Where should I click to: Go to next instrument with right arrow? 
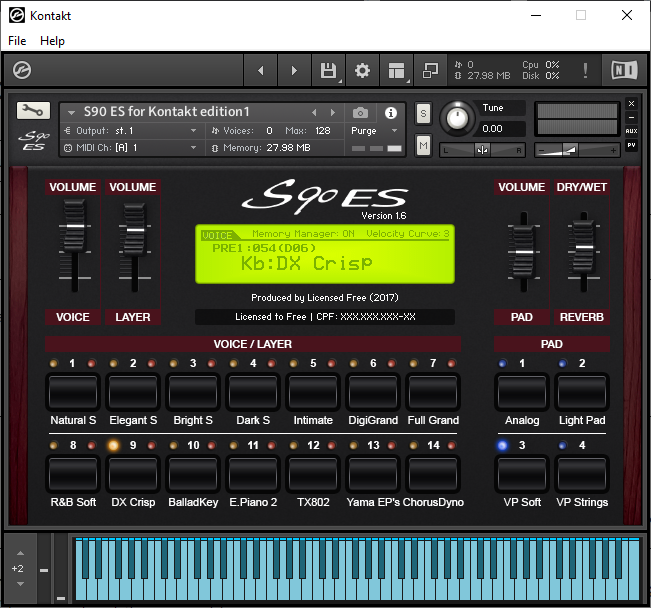[294, 71]
